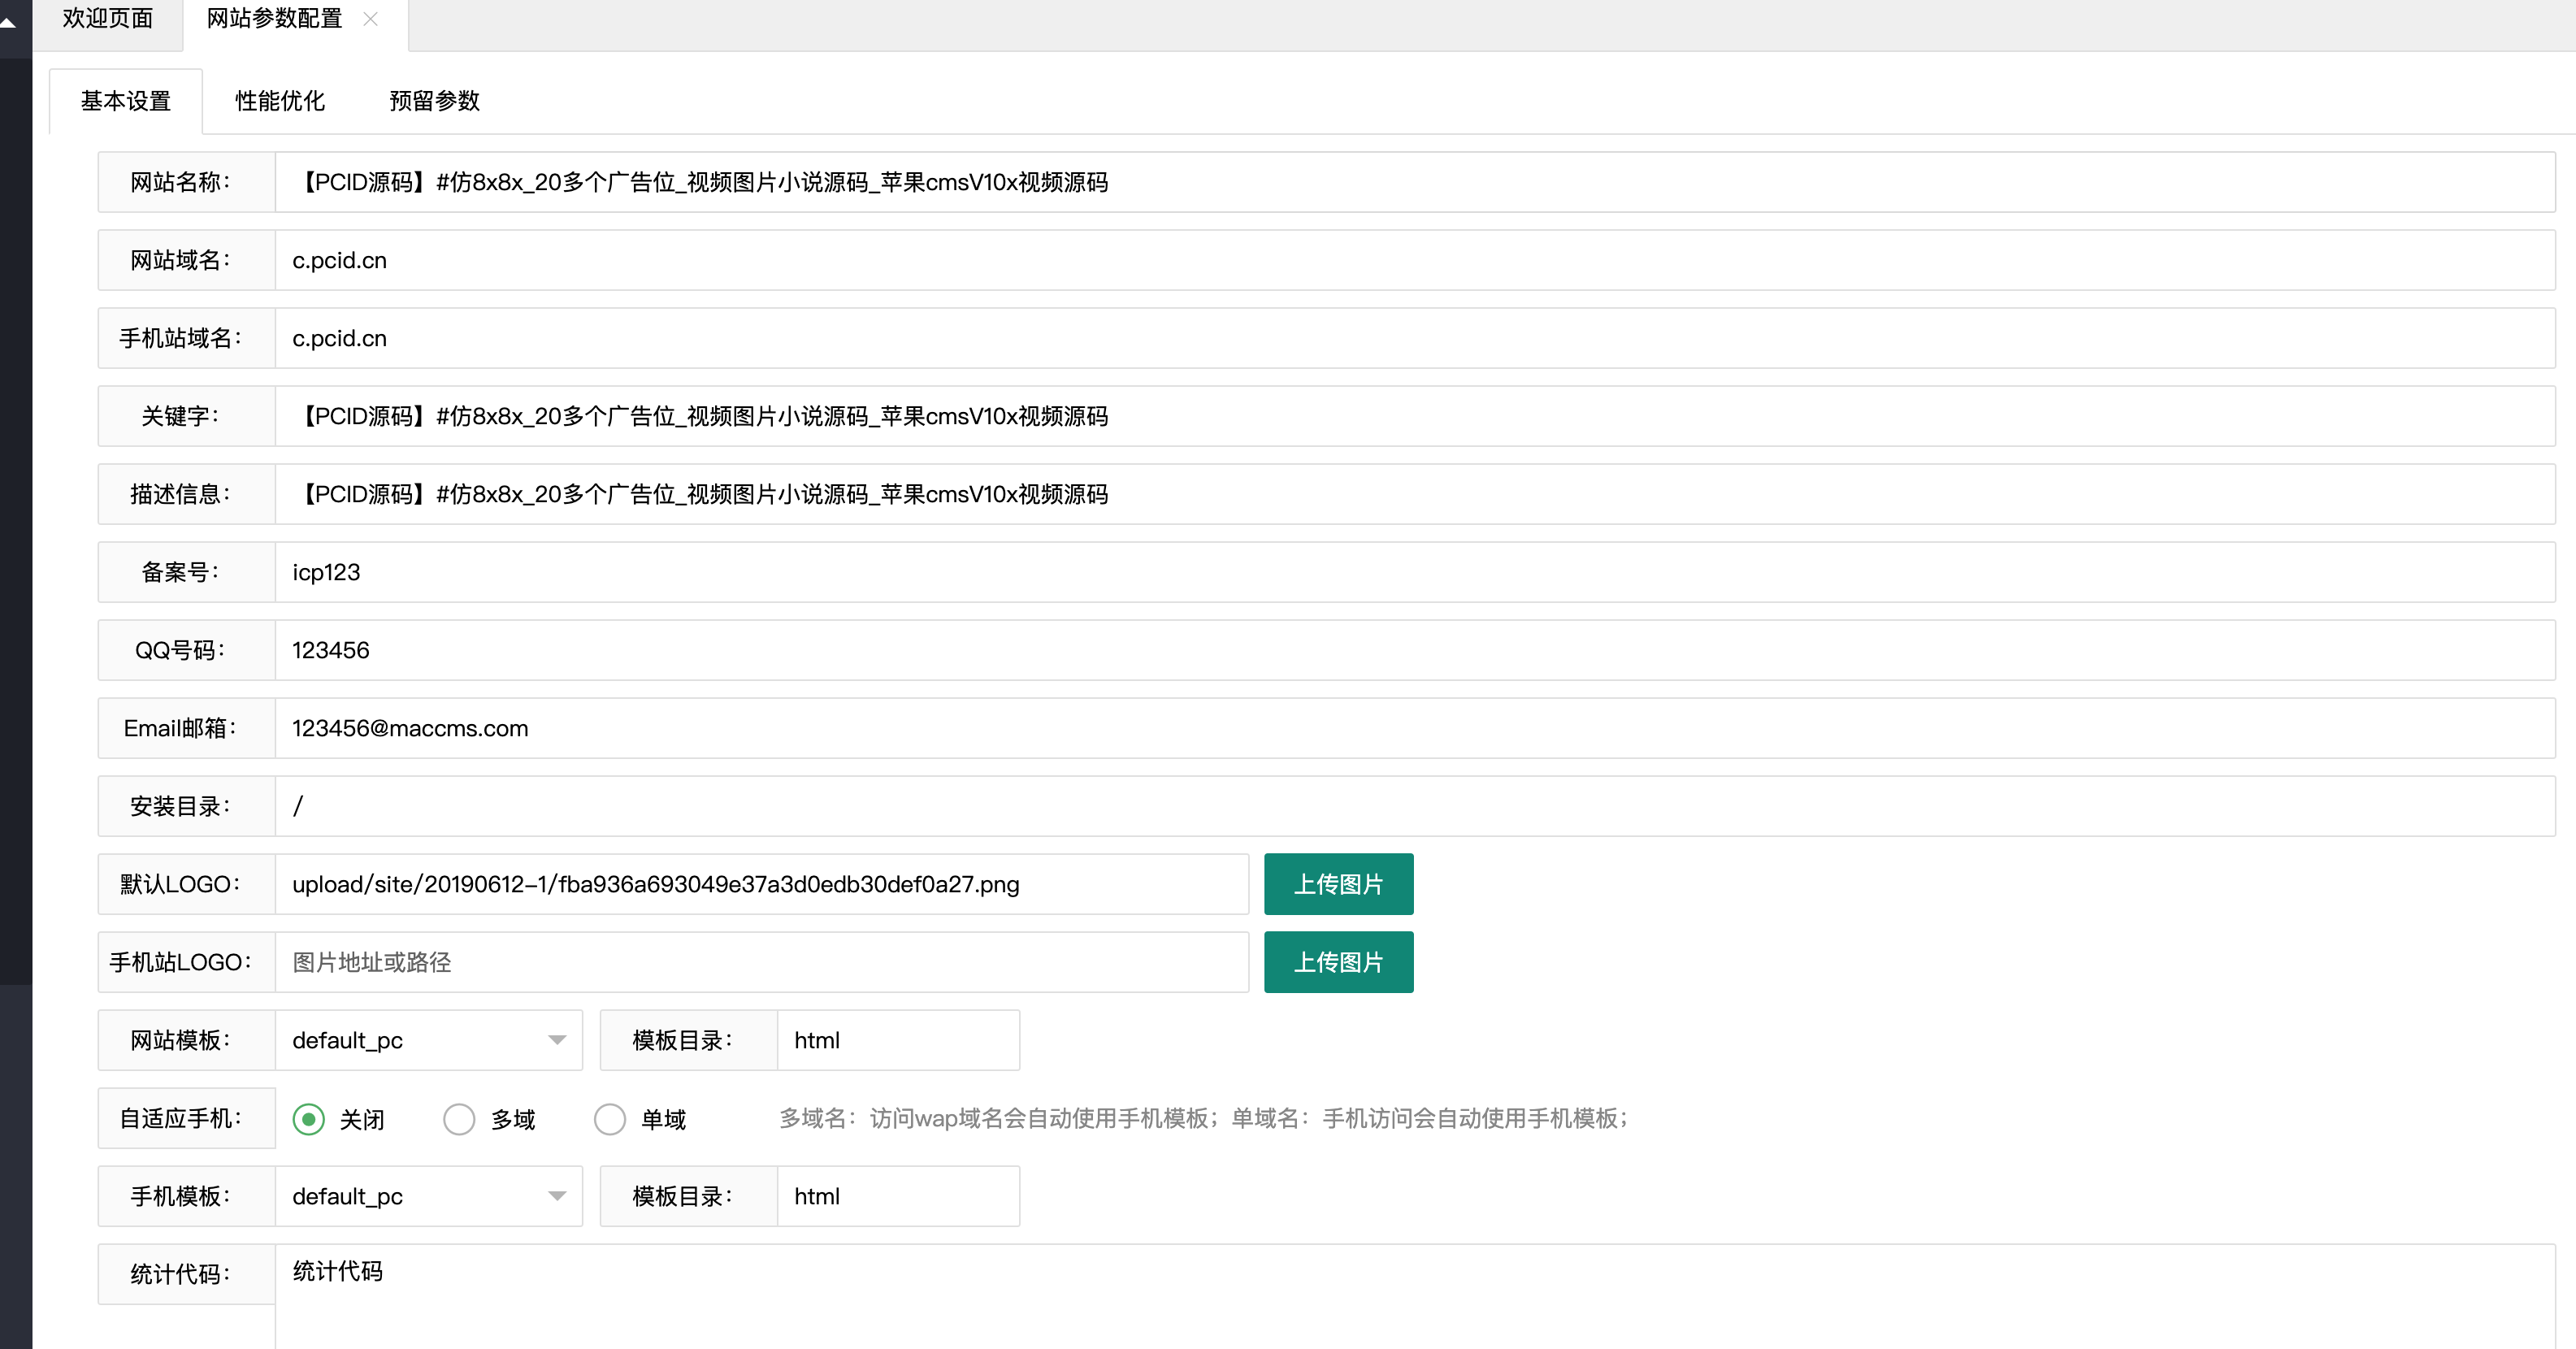
Task: Edit the Email邮箱 field
Action: 1415,728
